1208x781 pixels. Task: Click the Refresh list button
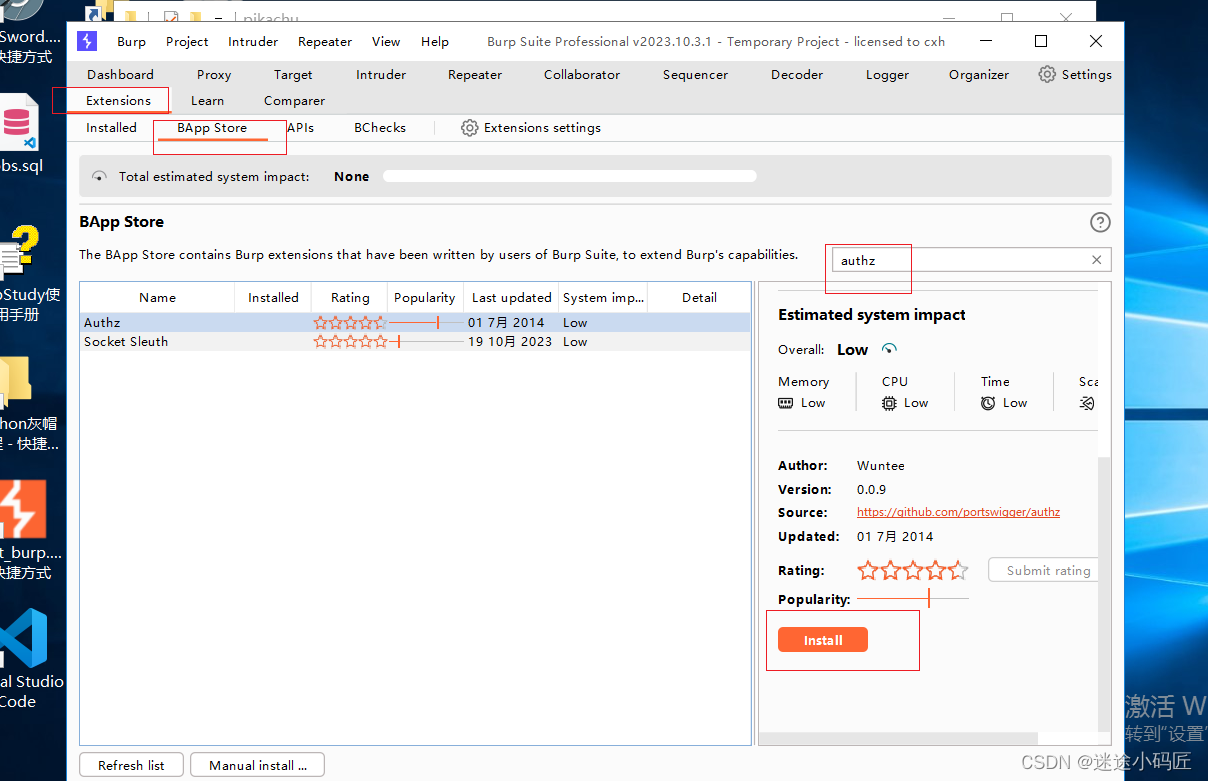tap(131, 765)
